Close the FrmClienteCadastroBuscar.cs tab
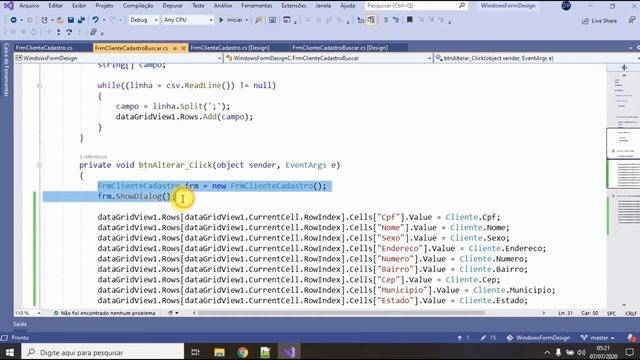The image size is (640, 360). tap(183, 48)
